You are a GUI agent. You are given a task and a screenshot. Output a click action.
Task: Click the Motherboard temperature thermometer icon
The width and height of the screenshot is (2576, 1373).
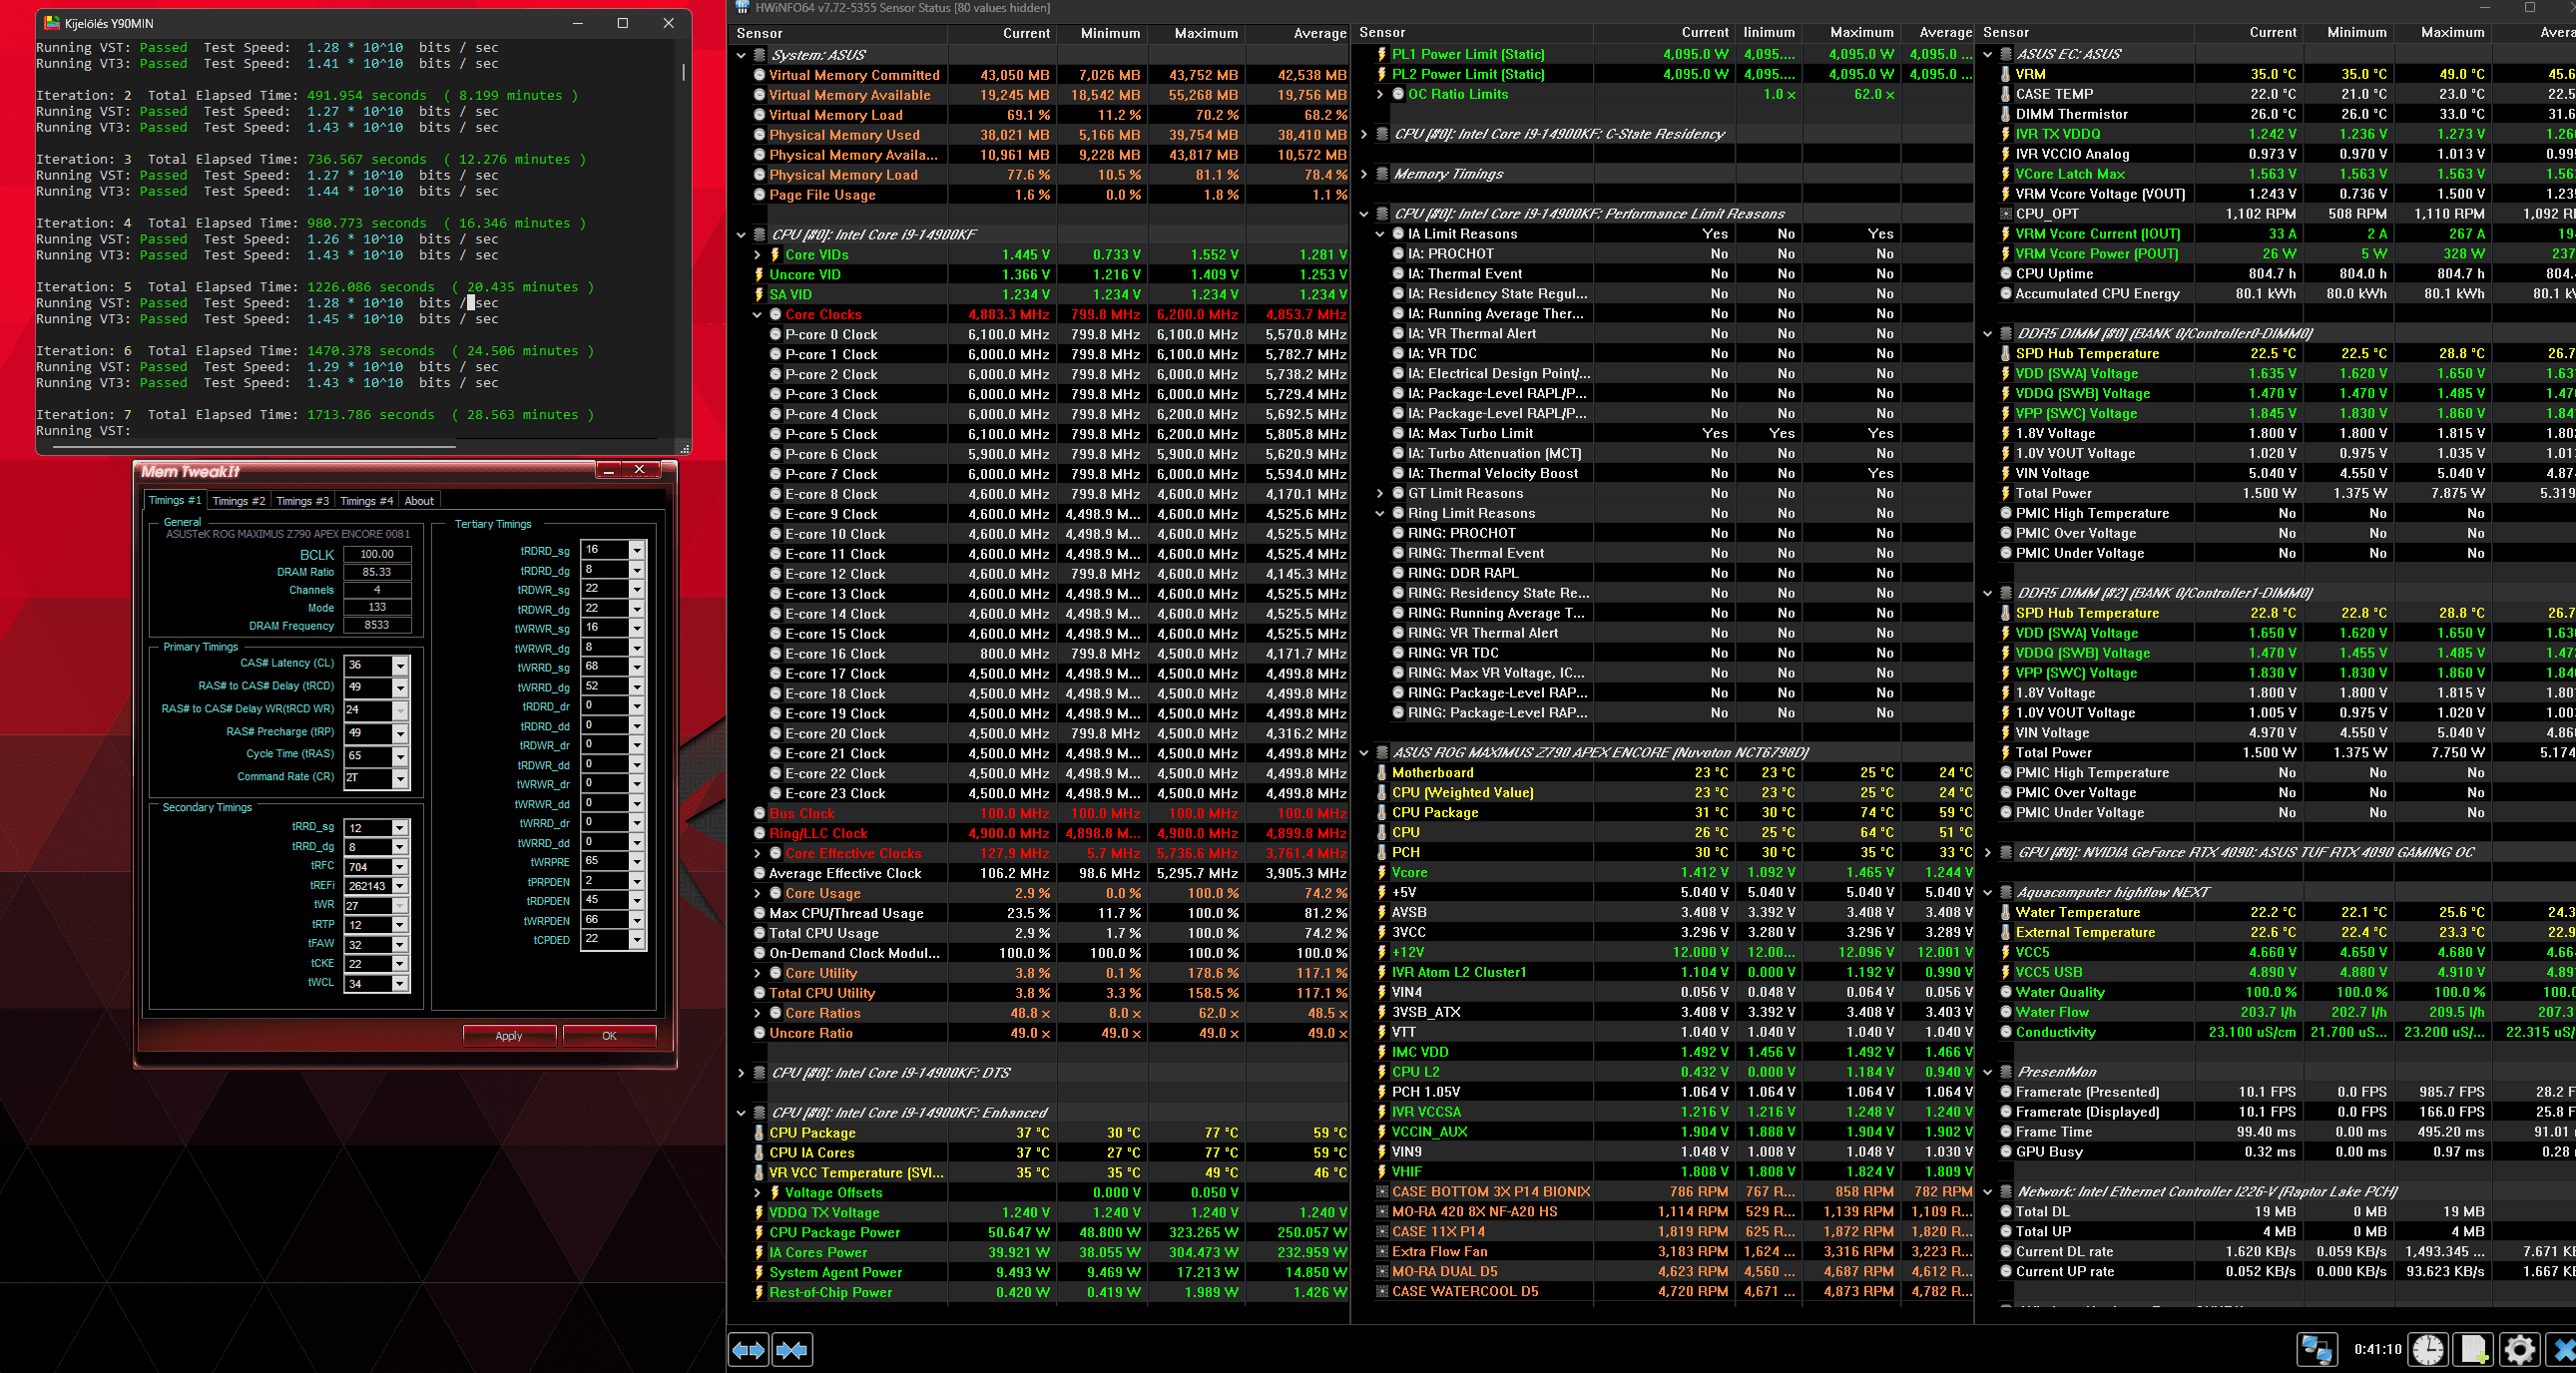click(x=1382, y=773)
